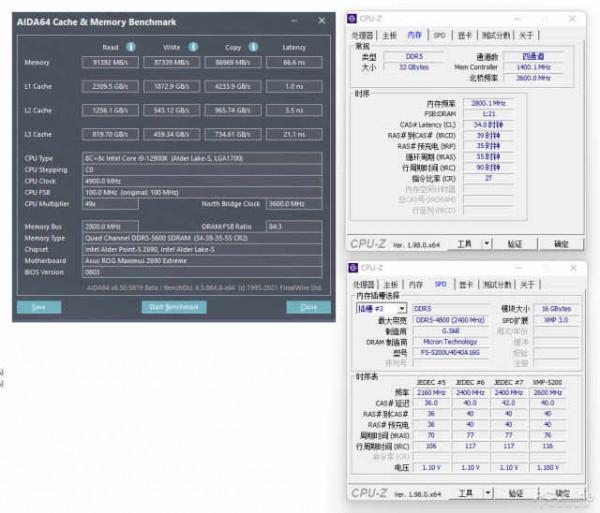Screen dimensions: 600x513
Task: Open 测试分数 tab in lower CPU-Z window
Action: 497,285
